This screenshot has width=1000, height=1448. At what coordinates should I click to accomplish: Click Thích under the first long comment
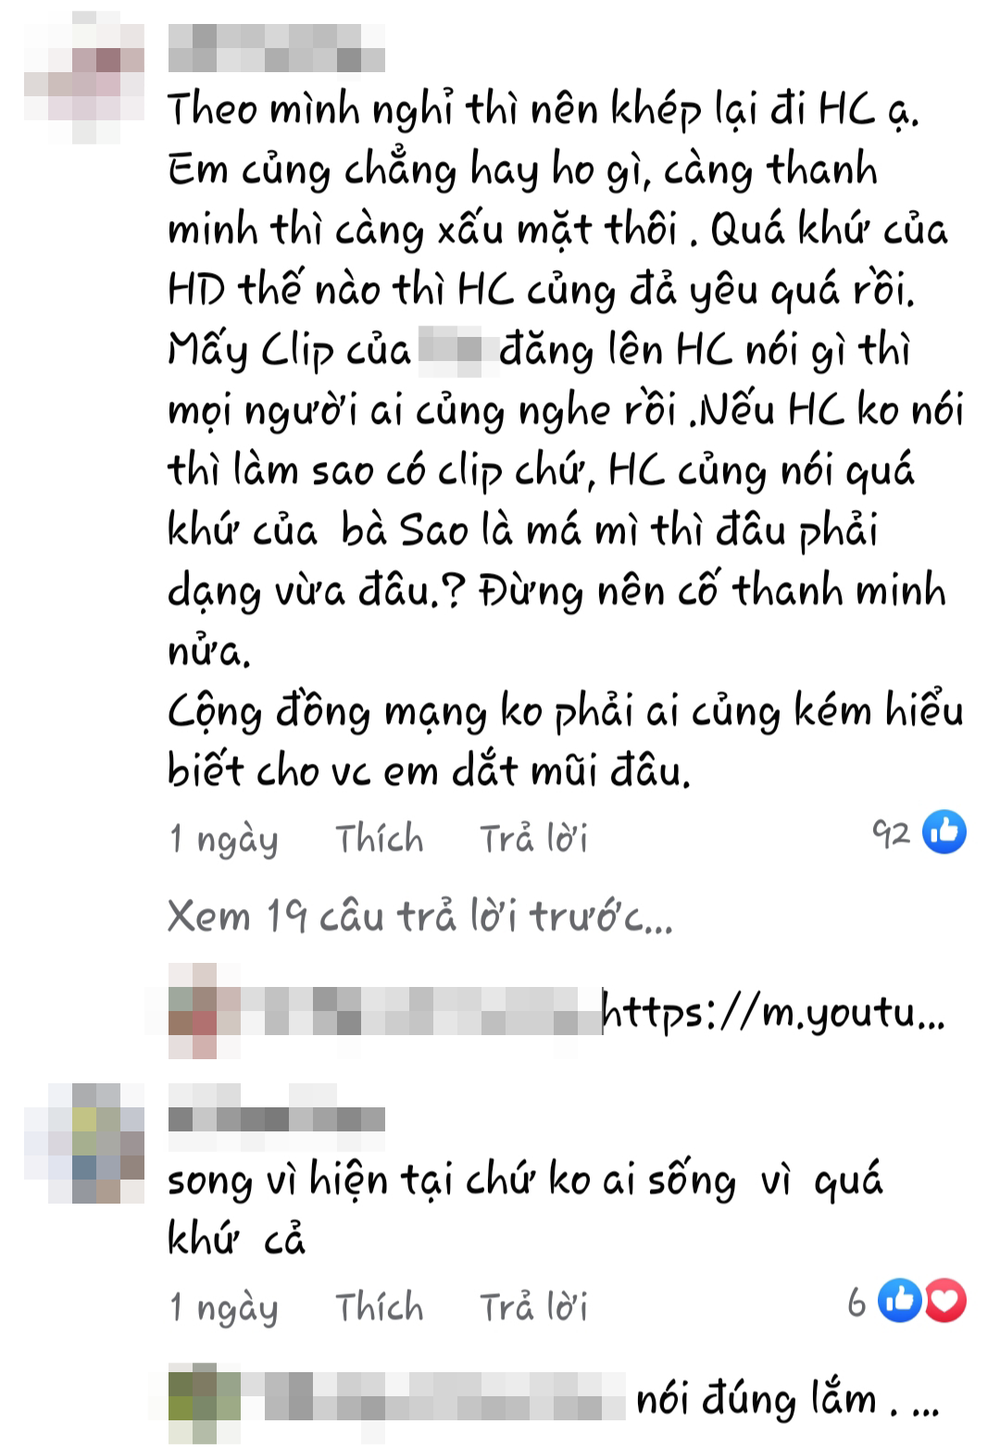[379, 838]
